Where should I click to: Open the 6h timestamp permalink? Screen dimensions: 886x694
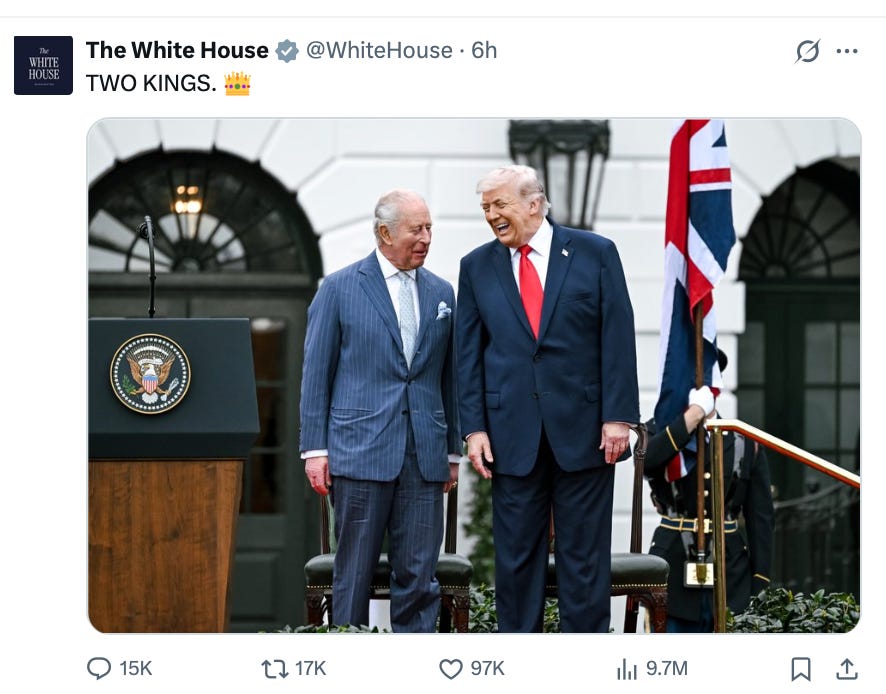click(484, 50)
